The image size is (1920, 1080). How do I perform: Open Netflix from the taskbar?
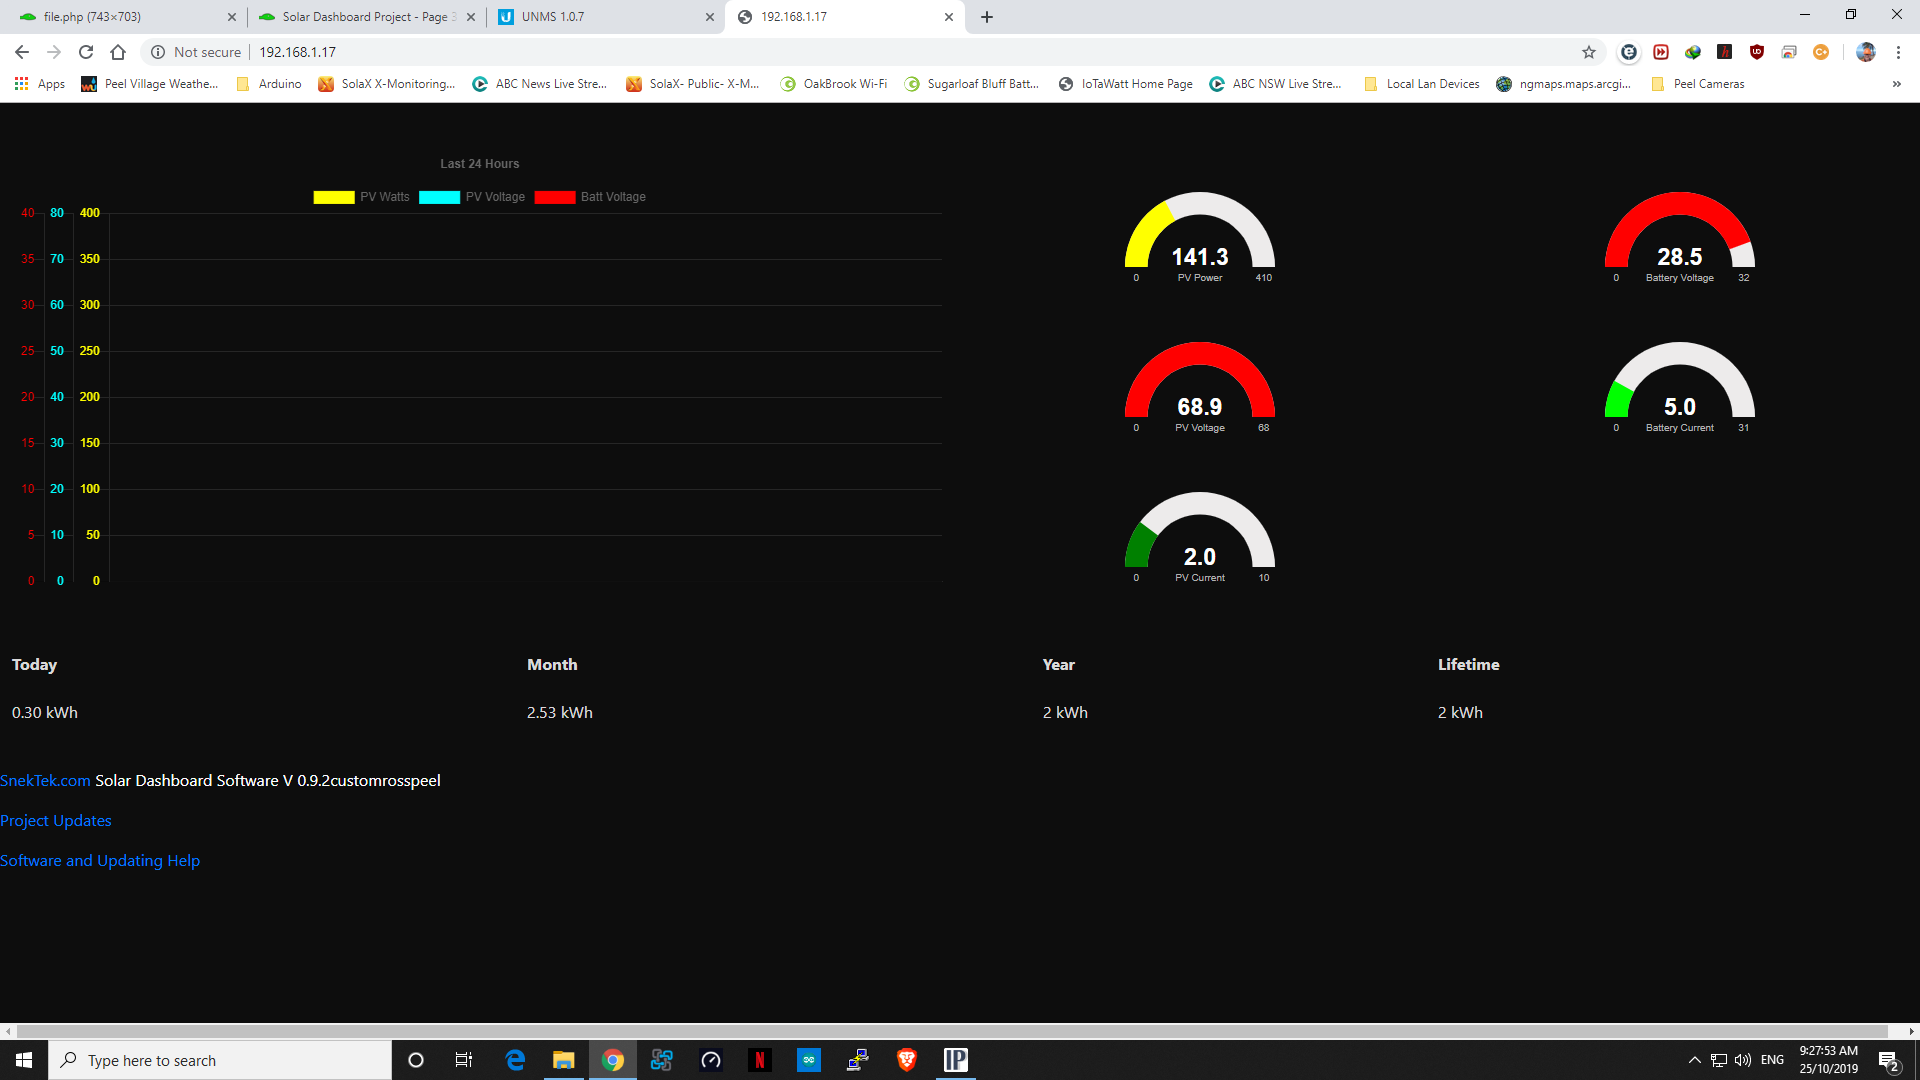tap(760, 1060)
